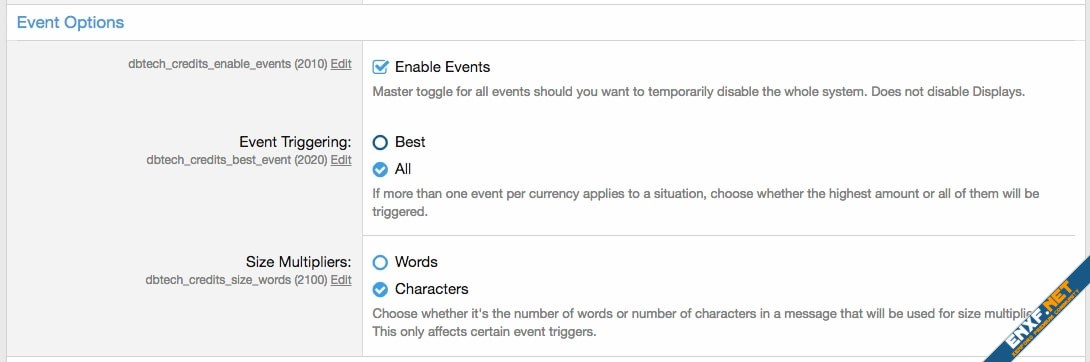
Task: Click the Enable Events label text
Action: click(x=442, y=67)
